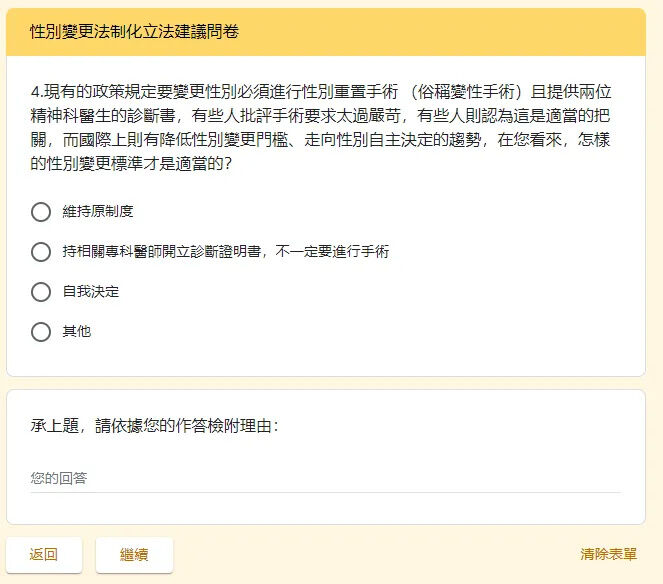Select the 維持原制度 radio button
The image size is (663, 584).
(41, 212)
